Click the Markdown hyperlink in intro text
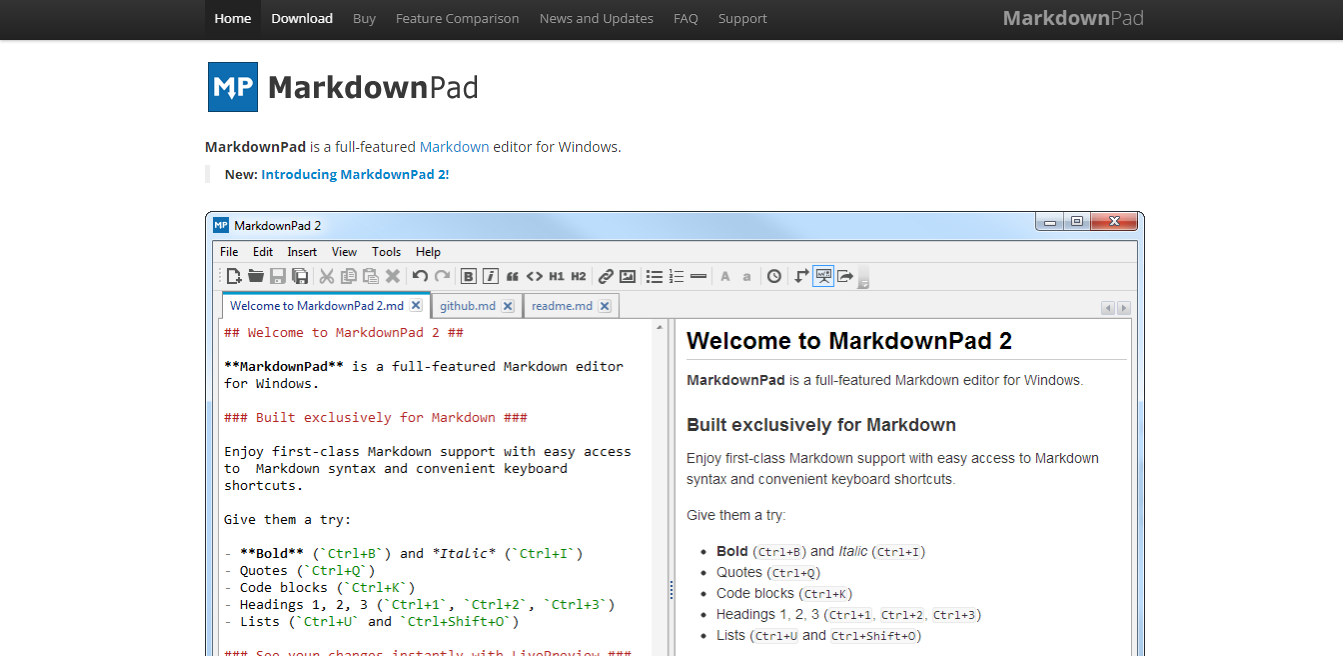1343x656 pixels. click(455, 147)
